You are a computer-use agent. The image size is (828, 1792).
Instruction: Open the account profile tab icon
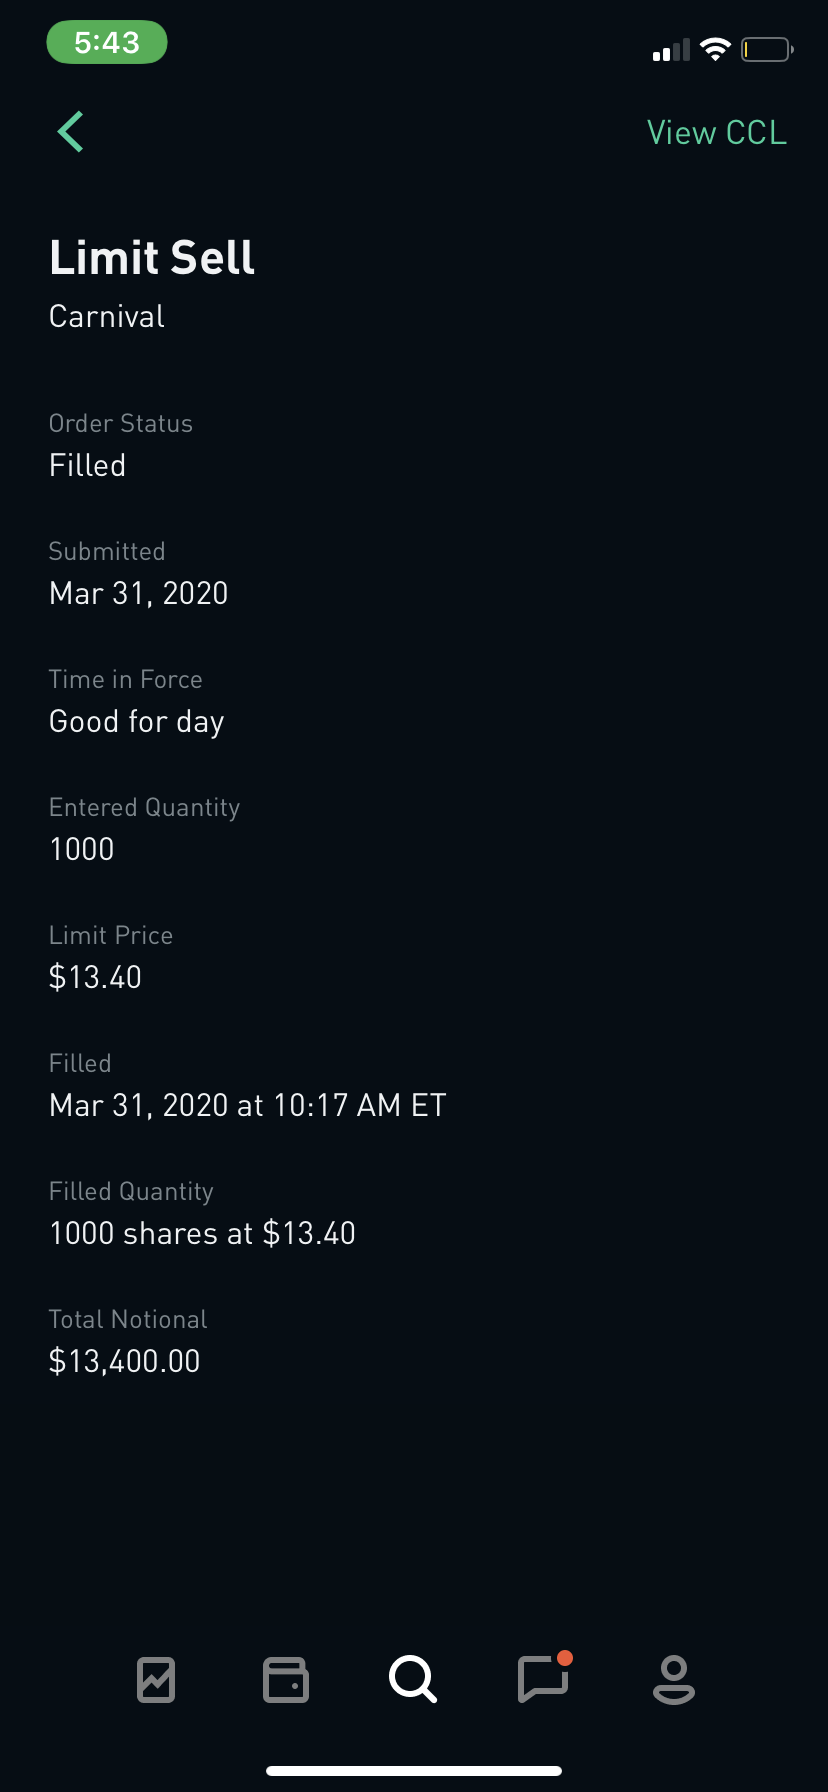point(673,1679)
